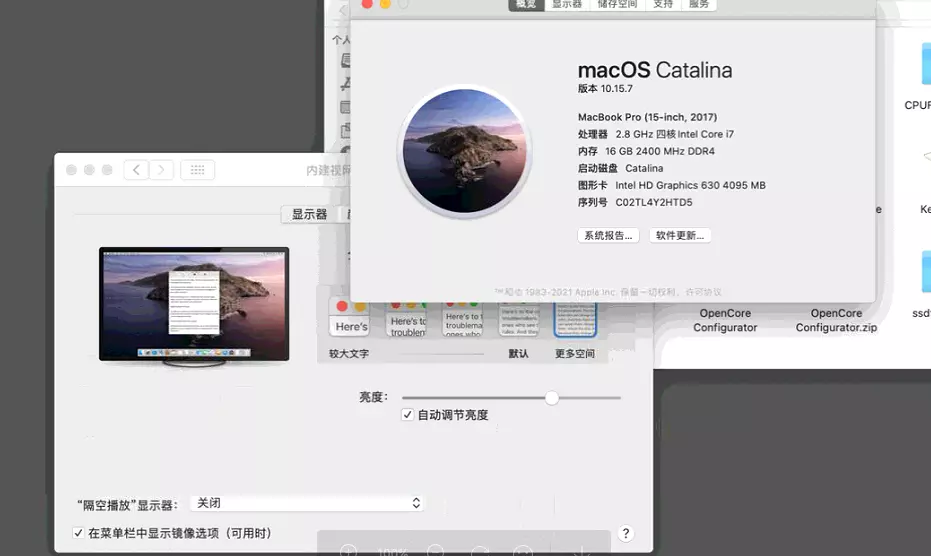Click the macOS Catalina island logo
Viewport: 931px width, 556px height.
pyautogui.click(x=465, y=151)
